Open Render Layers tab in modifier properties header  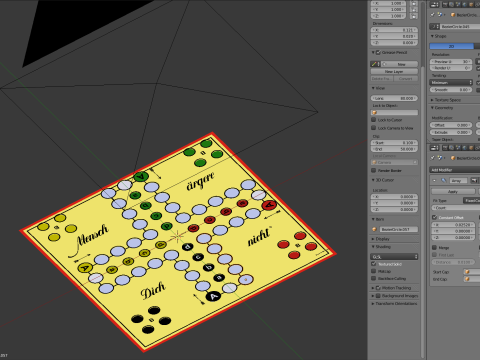[x=452, y=148]
